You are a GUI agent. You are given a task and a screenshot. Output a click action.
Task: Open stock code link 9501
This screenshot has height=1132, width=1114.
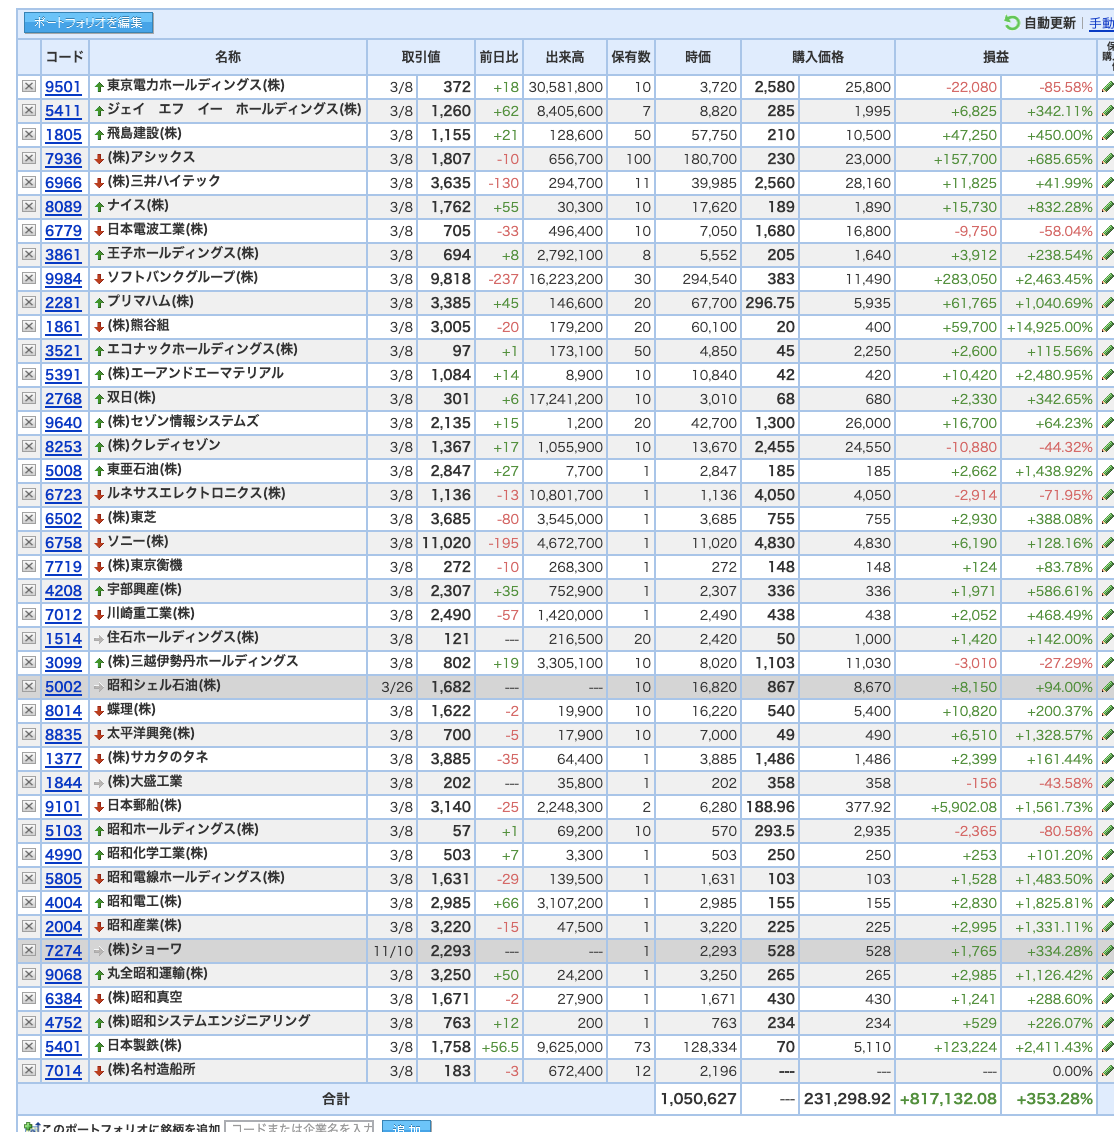click(63, 87)
